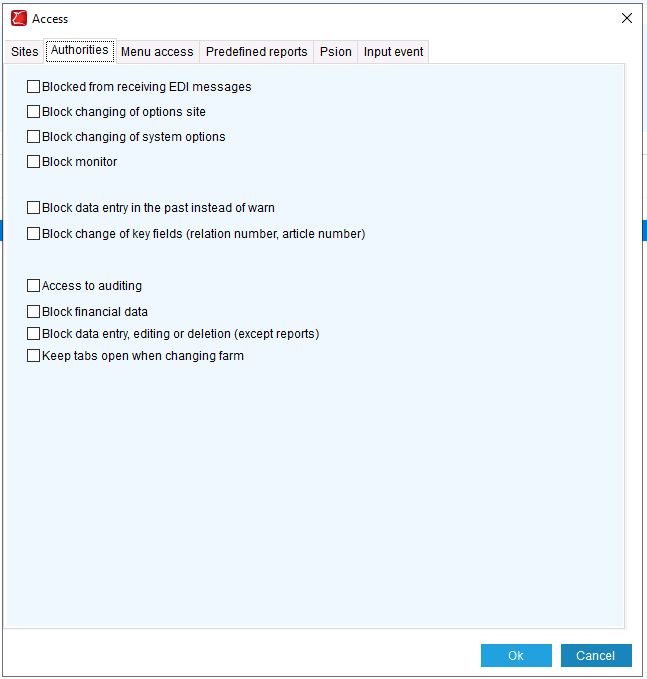Enable Access to auditing checkbox
Screen dimensions: 647x679
[33, 286]
